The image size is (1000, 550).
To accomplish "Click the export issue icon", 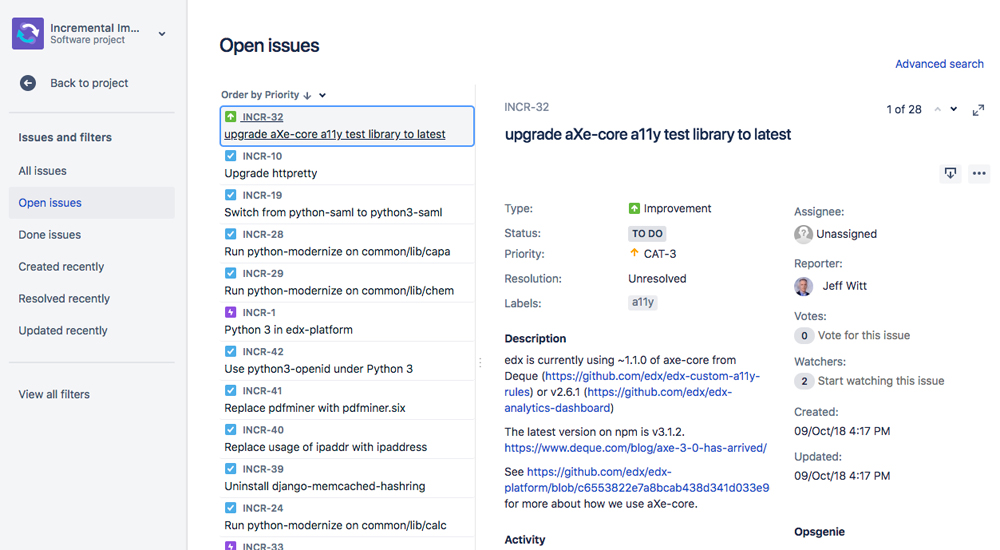I will click(x=950, y=173).
